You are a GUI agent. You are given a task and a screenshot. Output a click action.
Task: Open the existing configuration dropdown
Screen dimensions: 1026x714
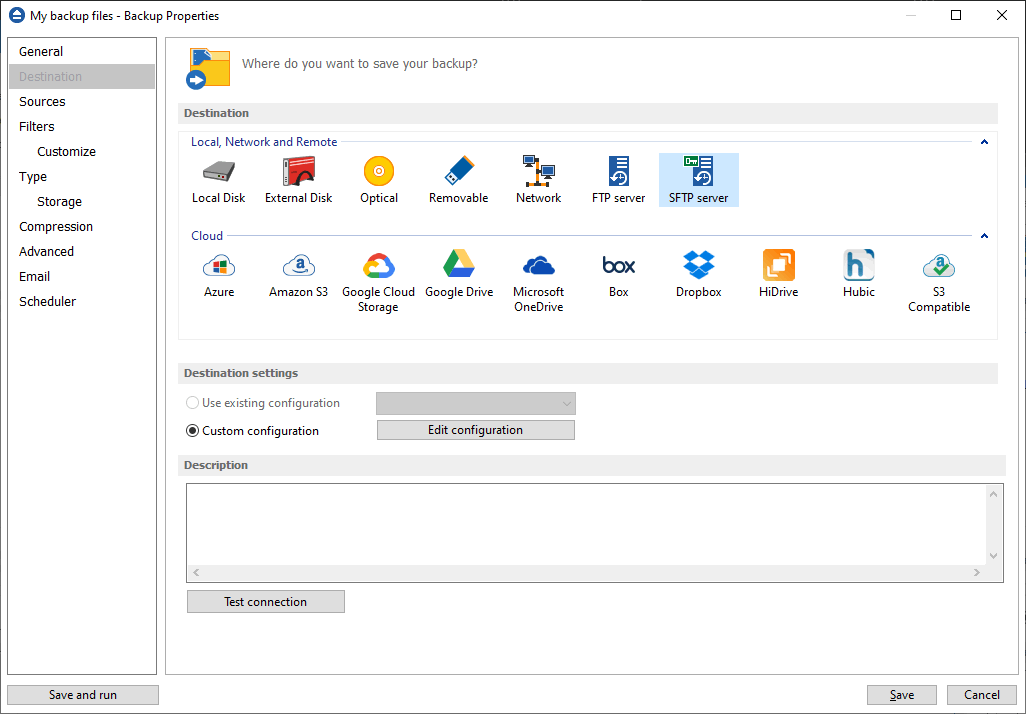pos(476,404)
